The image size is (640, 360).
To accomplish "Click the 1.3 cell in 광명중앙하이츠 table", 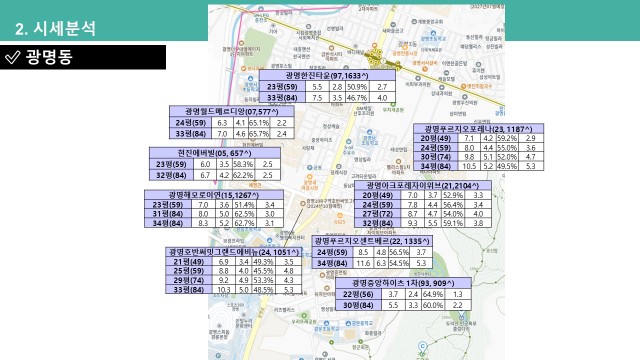I will pyautogui.click(x=458, y=294).
